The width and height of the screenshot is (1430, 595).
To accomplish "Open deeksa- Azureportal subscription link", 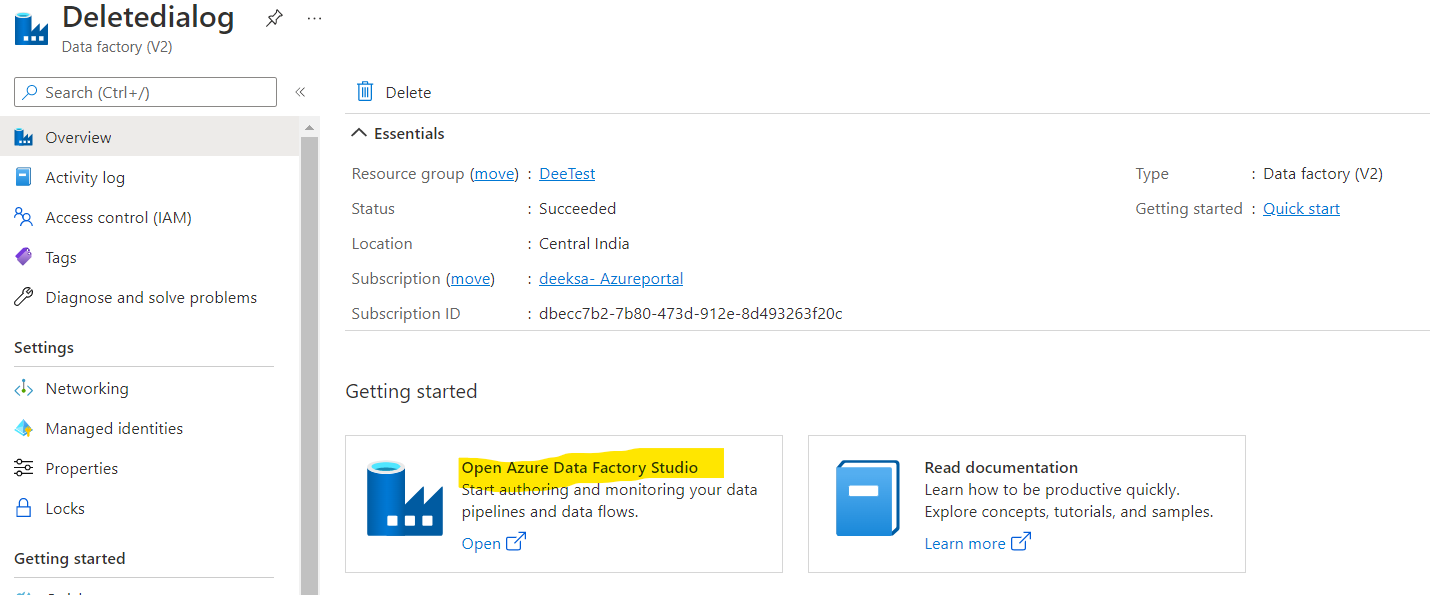I will tap(611, 278).
